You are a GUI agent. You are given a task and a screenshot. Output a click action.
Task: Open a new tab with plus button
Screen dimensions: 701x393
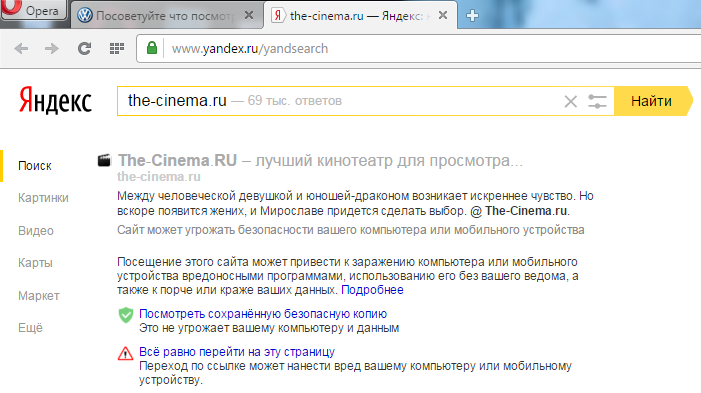(472, 16)
